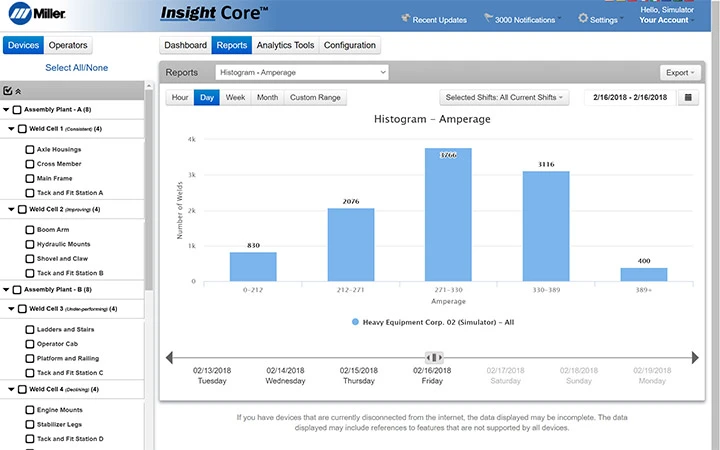The width and height of the screenshot is (720, 450).
Task: Enable the Operator Cab checkbox
Action: (30, 344)
